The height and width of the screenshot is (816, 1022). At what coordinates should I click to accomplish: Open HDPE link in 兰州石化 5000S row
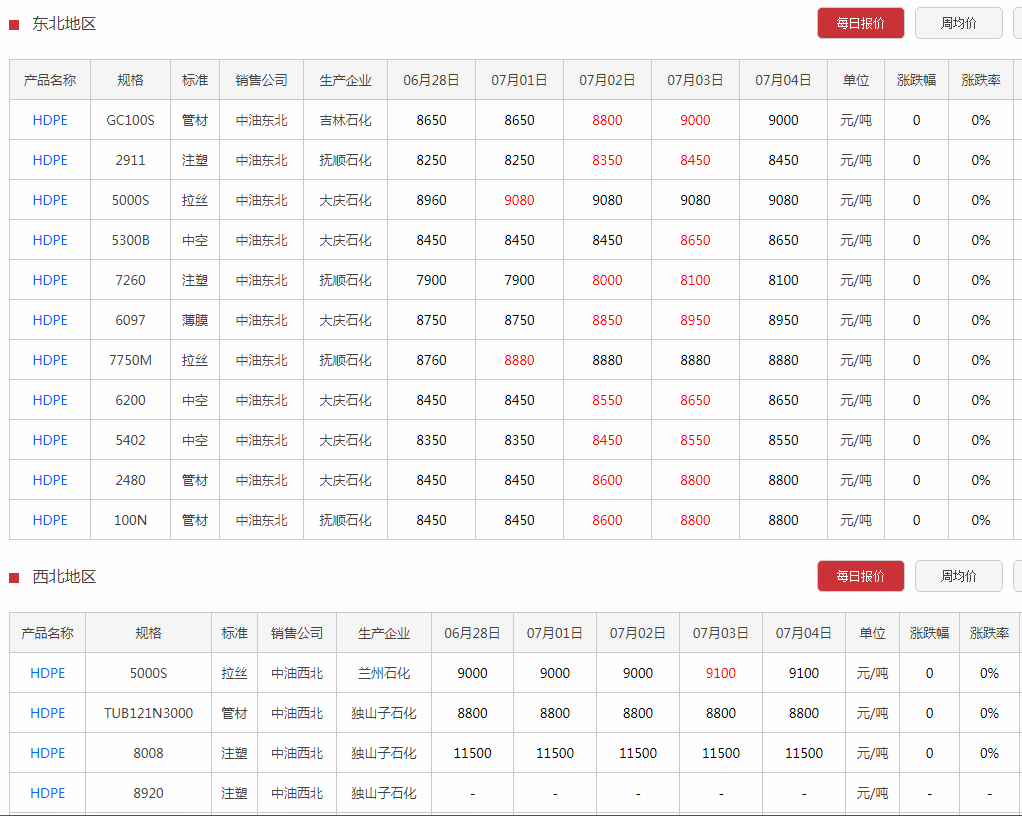click(x=48, y=673)
